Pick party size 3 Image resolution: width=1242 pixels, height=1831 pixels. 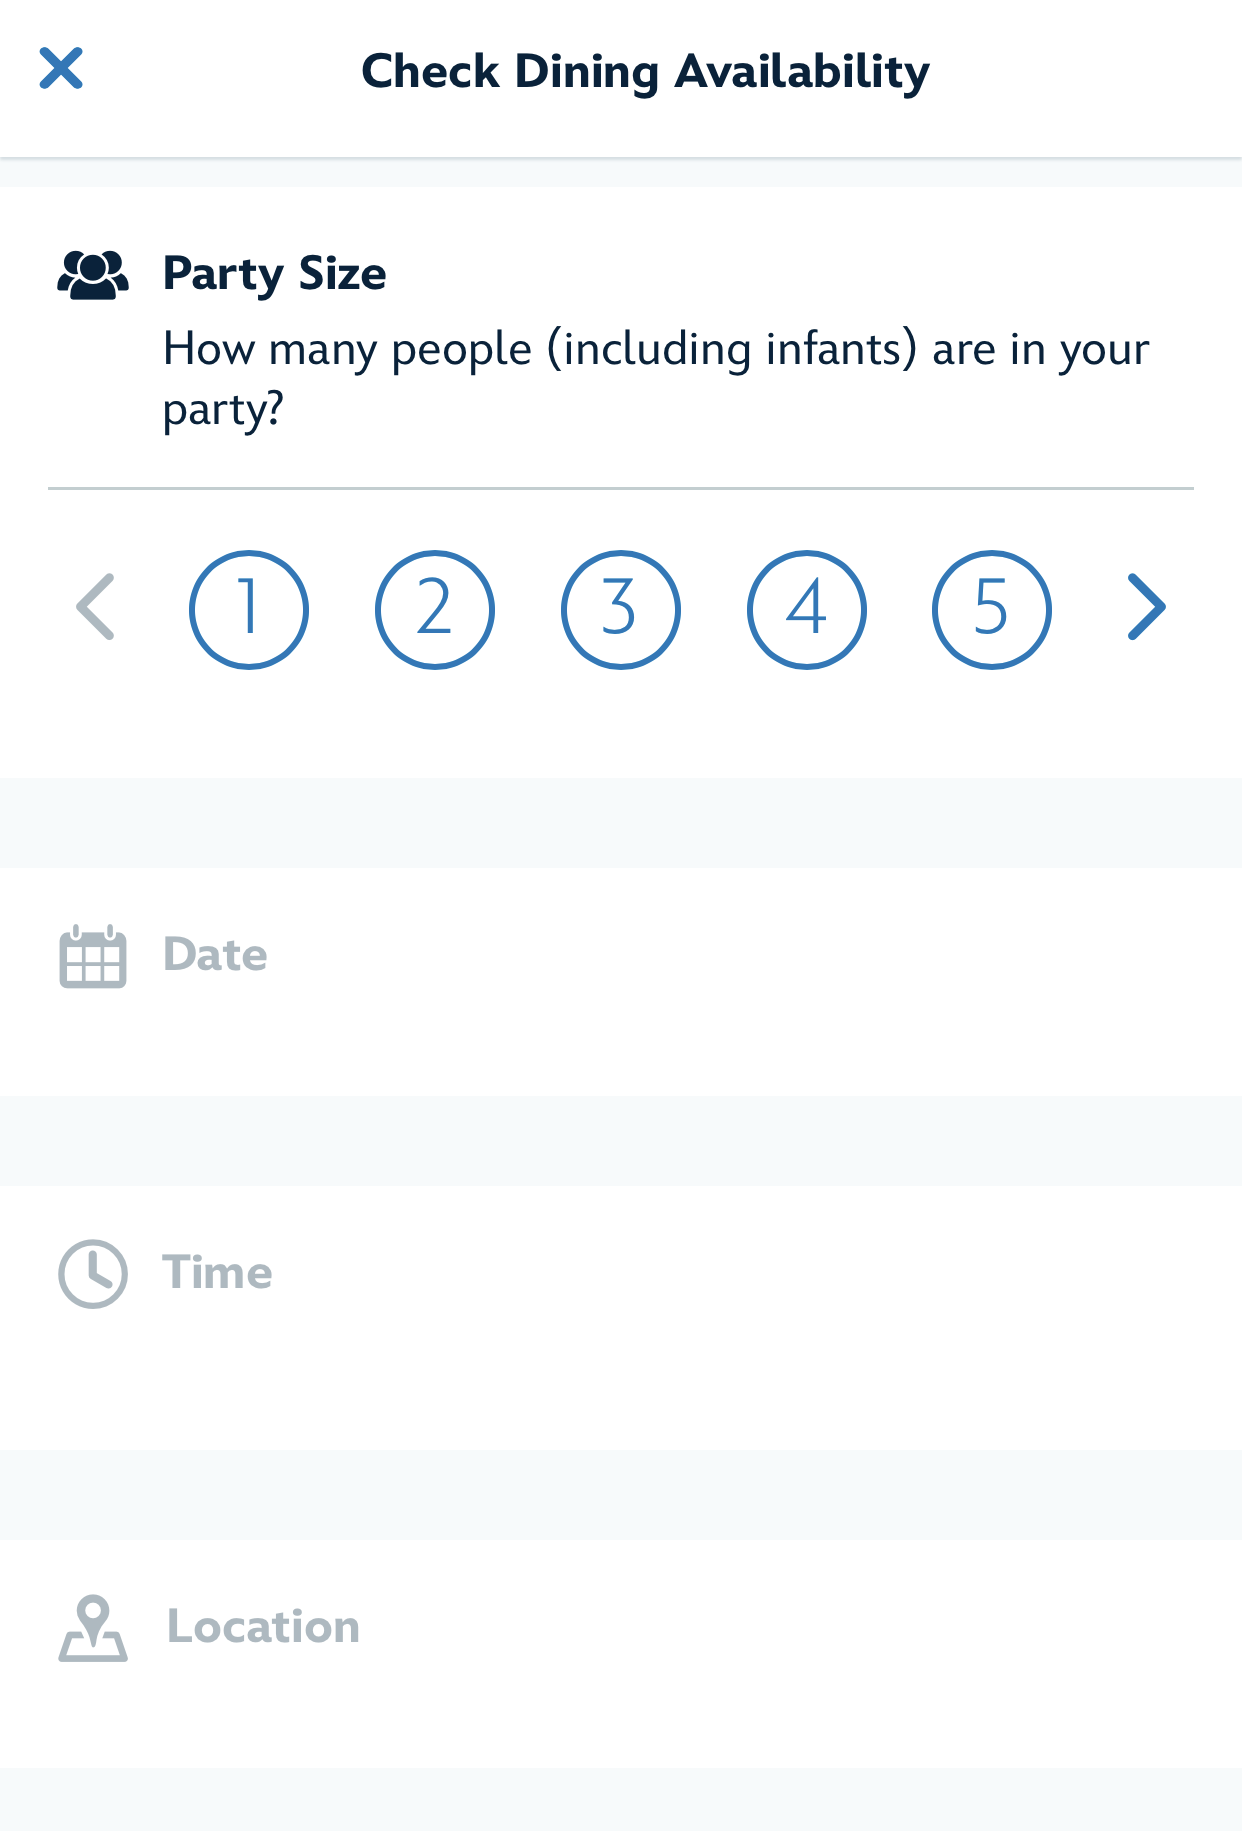point(621,609)
